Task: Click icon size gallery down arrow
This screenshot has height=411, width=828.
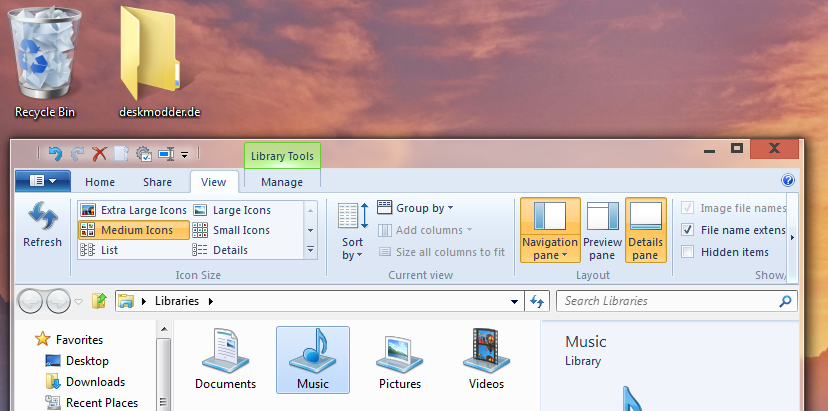Action: tap(310, 230)
